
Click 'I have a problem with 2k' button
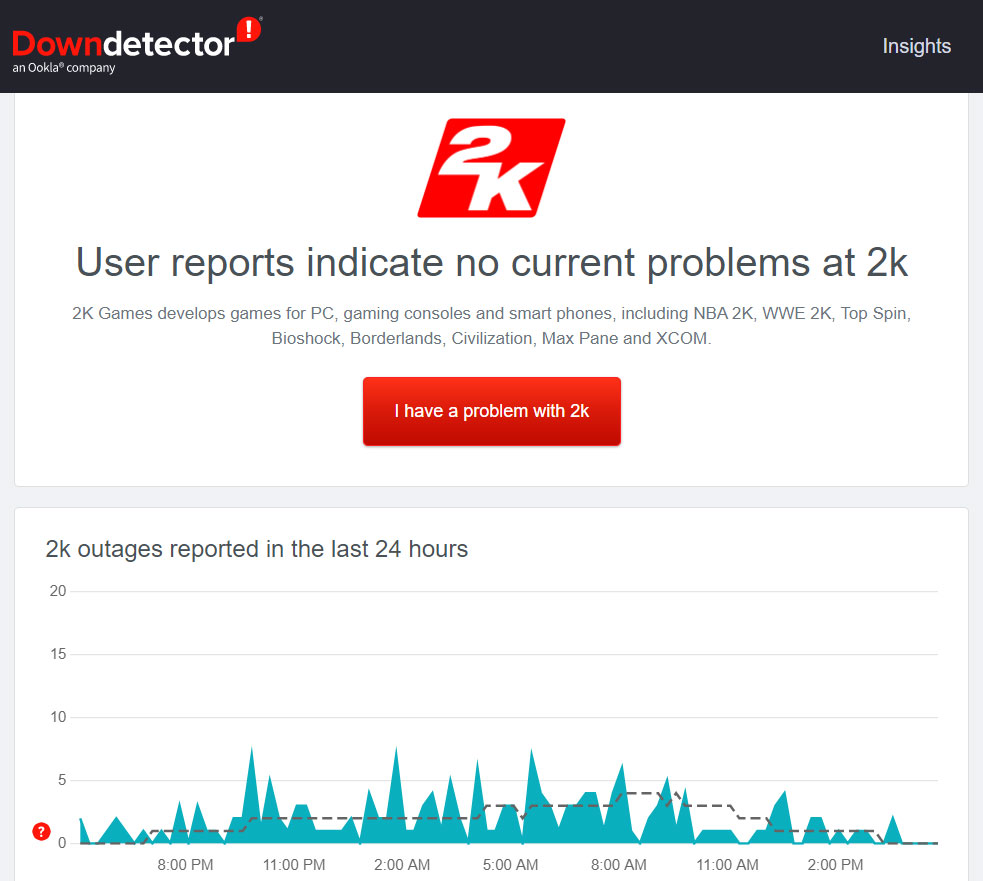click(492, 411)
